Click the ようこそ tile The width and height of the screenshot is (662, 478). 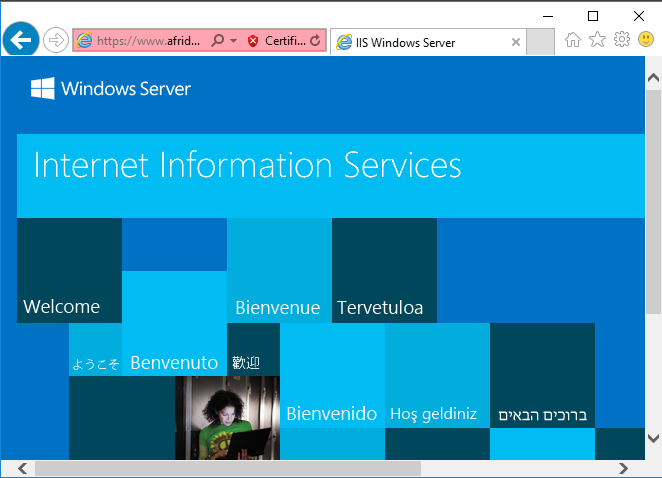point(95,350)
